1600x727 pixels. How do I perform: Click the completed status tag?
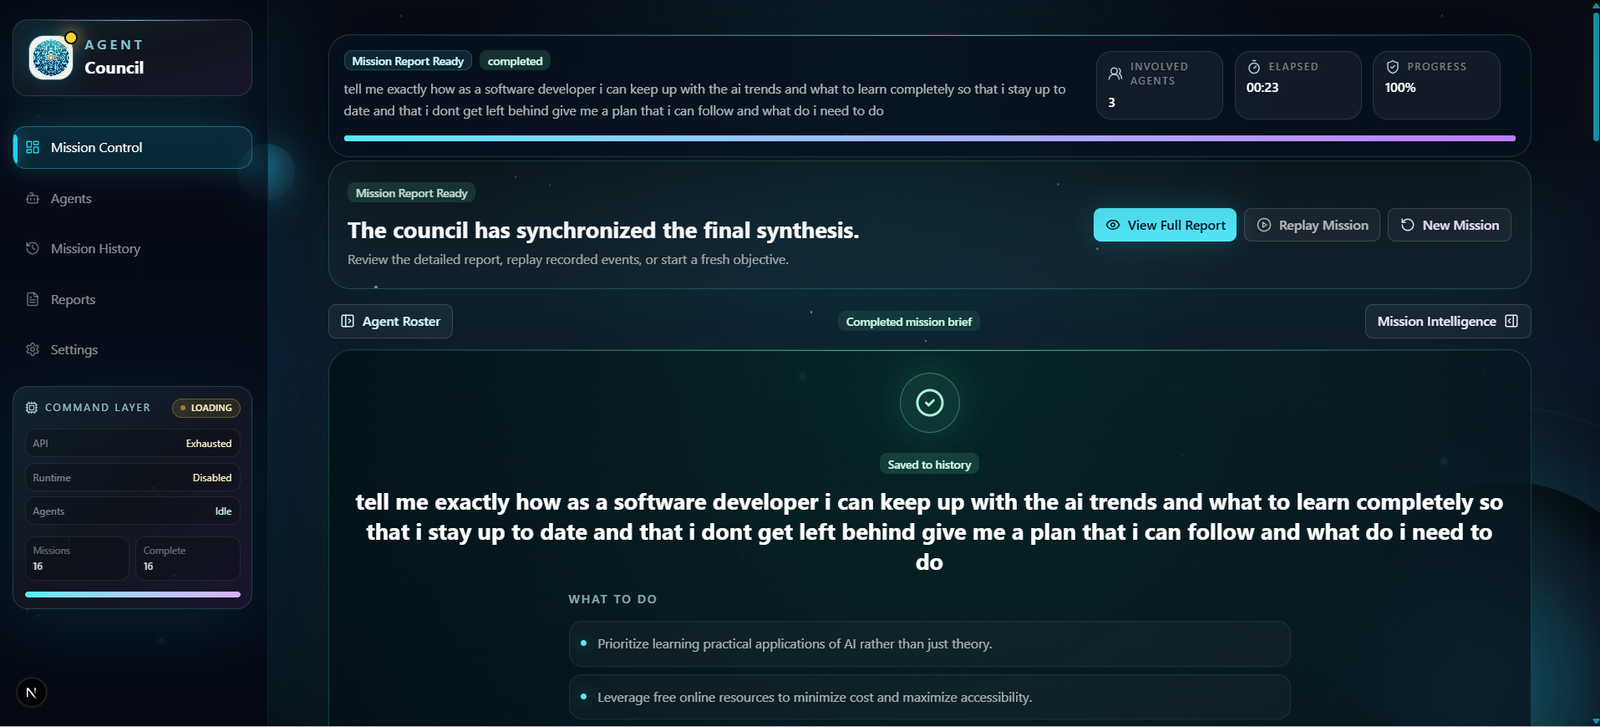515,61
